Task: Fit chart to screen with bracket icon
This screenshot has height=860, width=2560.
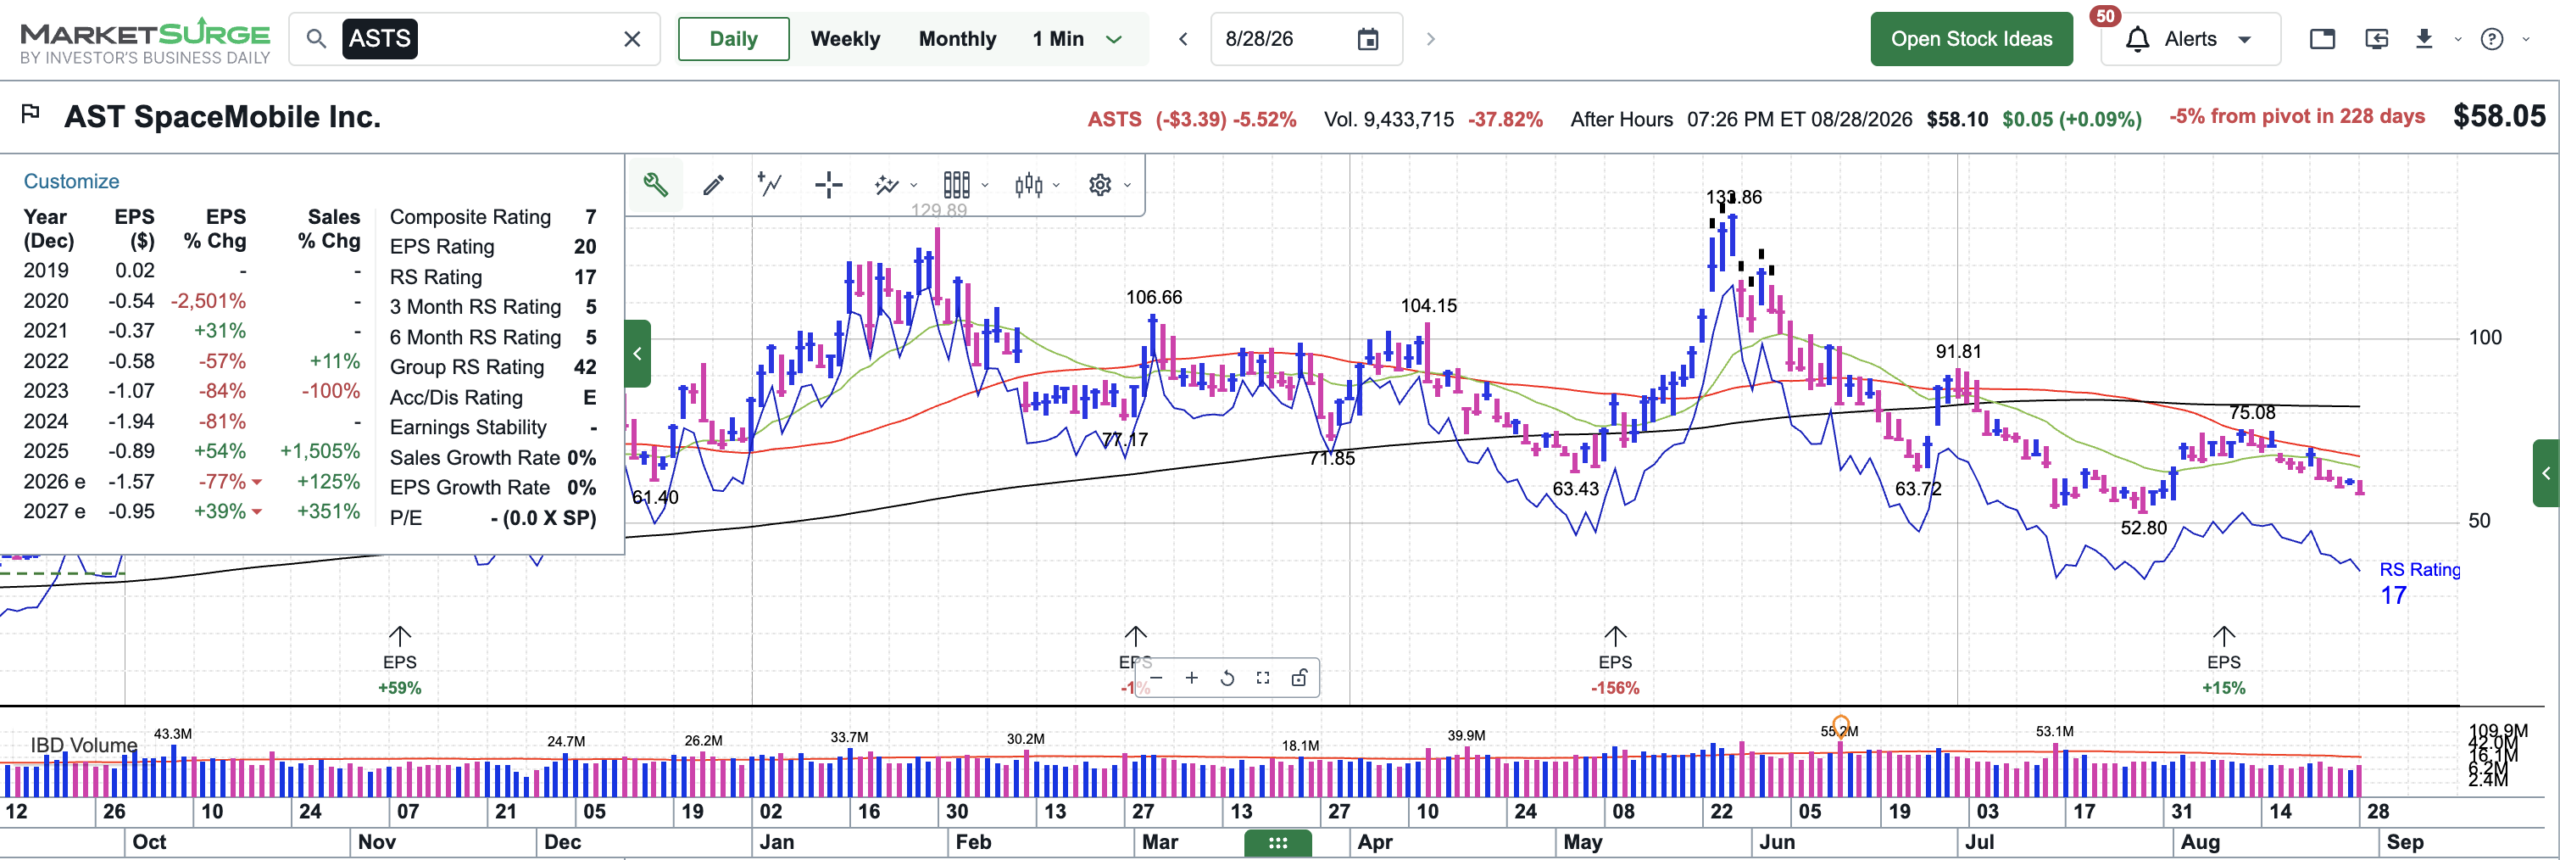Action: [1263, 678]
